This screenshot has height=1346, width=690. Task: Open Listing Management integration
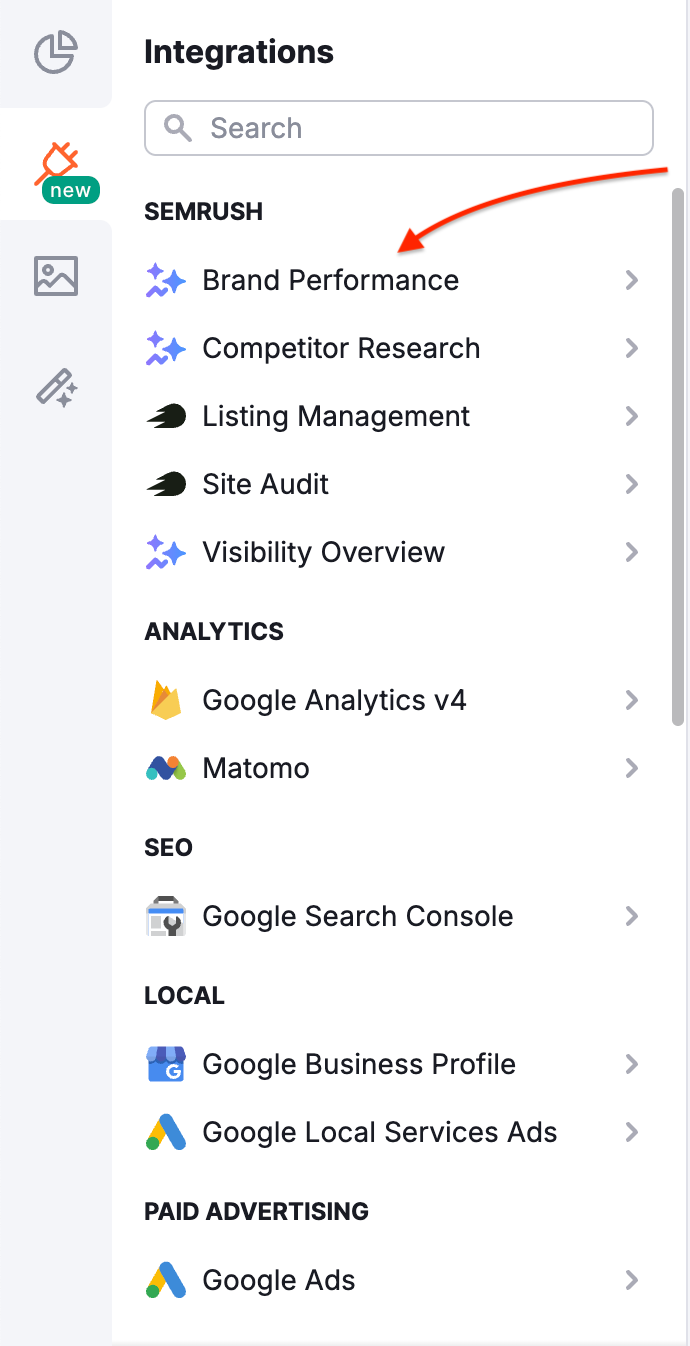[335, 416]
